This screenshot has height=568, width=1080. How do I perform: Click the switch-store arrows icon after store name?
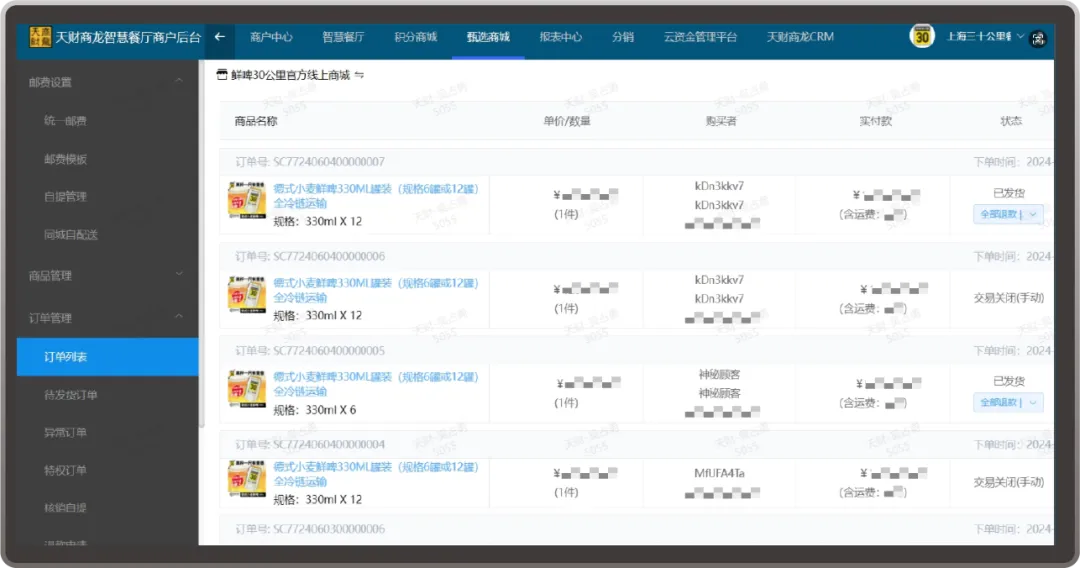pyautogui.click(x=360, y=75)
